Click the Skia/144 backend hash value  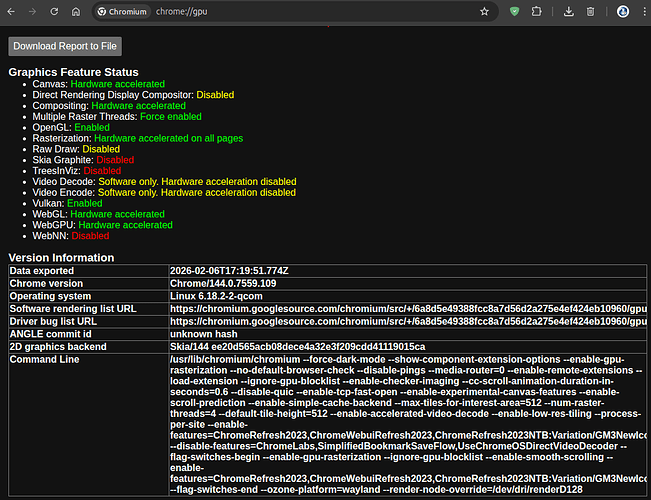pyautogui.click(x=298, y=347)
